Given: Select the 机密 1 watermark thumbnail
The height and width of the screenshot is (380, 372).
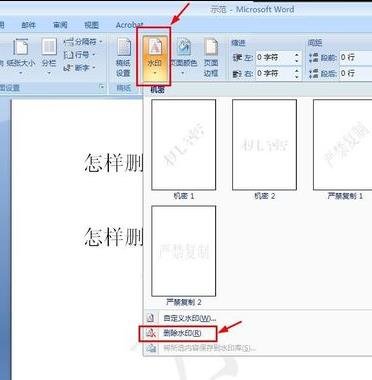Looking at the screenshot, I should click(184, 145).
